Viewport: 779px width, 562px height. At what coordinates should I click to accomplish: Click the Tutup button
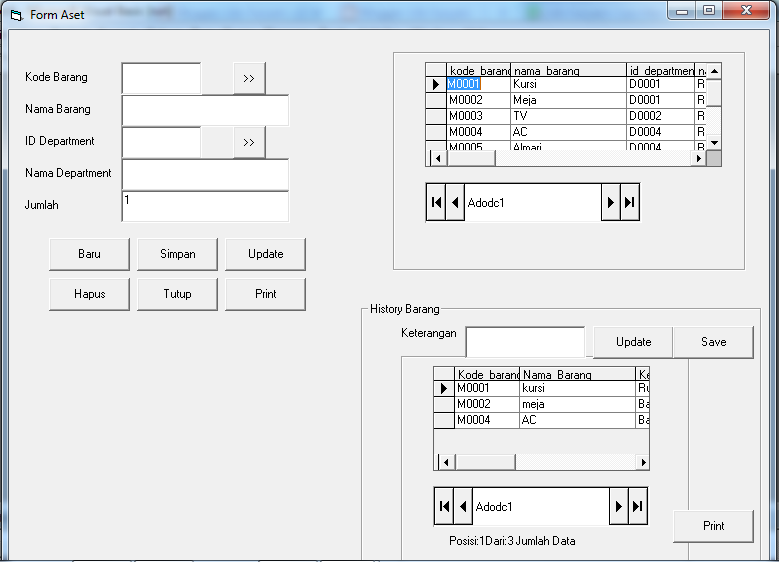(x=177, y=294)
